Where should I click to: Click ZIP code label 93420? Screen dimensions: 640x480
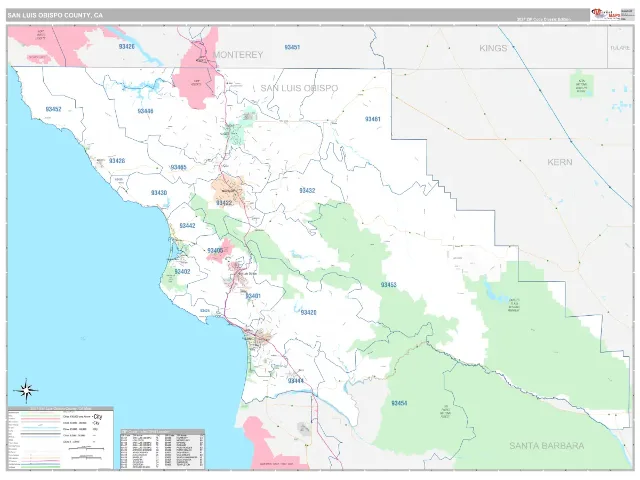[x=309, y=313]
